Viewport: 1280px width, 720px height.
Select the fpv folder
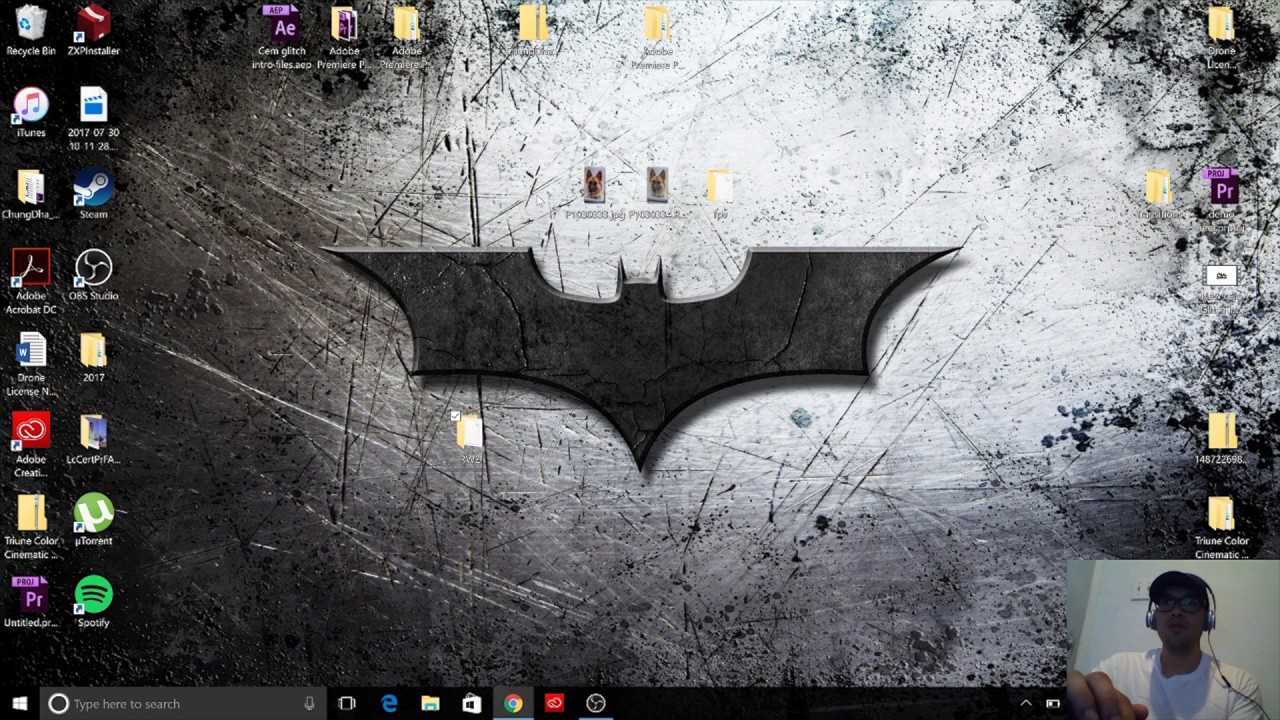tap(720, 194)
